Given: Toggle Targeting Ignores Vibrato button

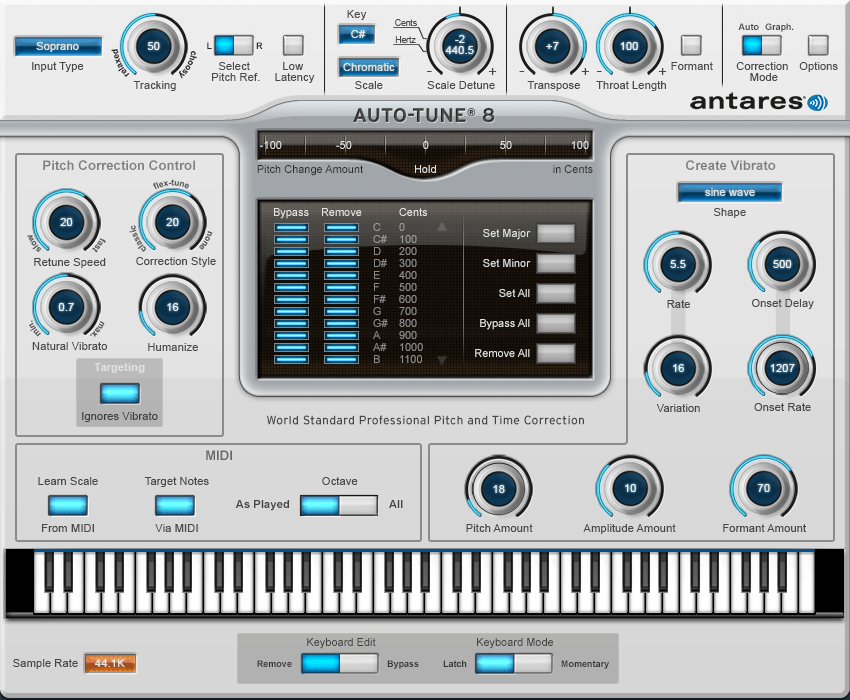Looking at the screenshot, I should coord(120,393).
